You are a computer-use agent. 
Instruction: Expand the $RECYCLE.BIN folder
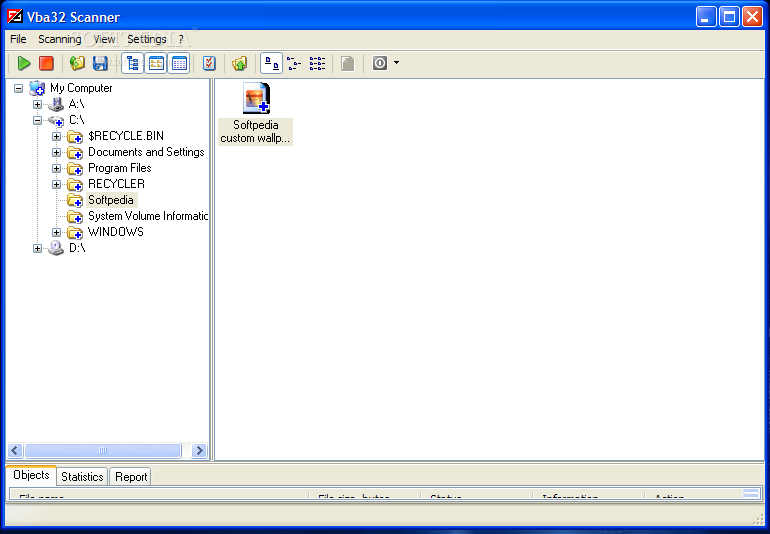point(56,136)
